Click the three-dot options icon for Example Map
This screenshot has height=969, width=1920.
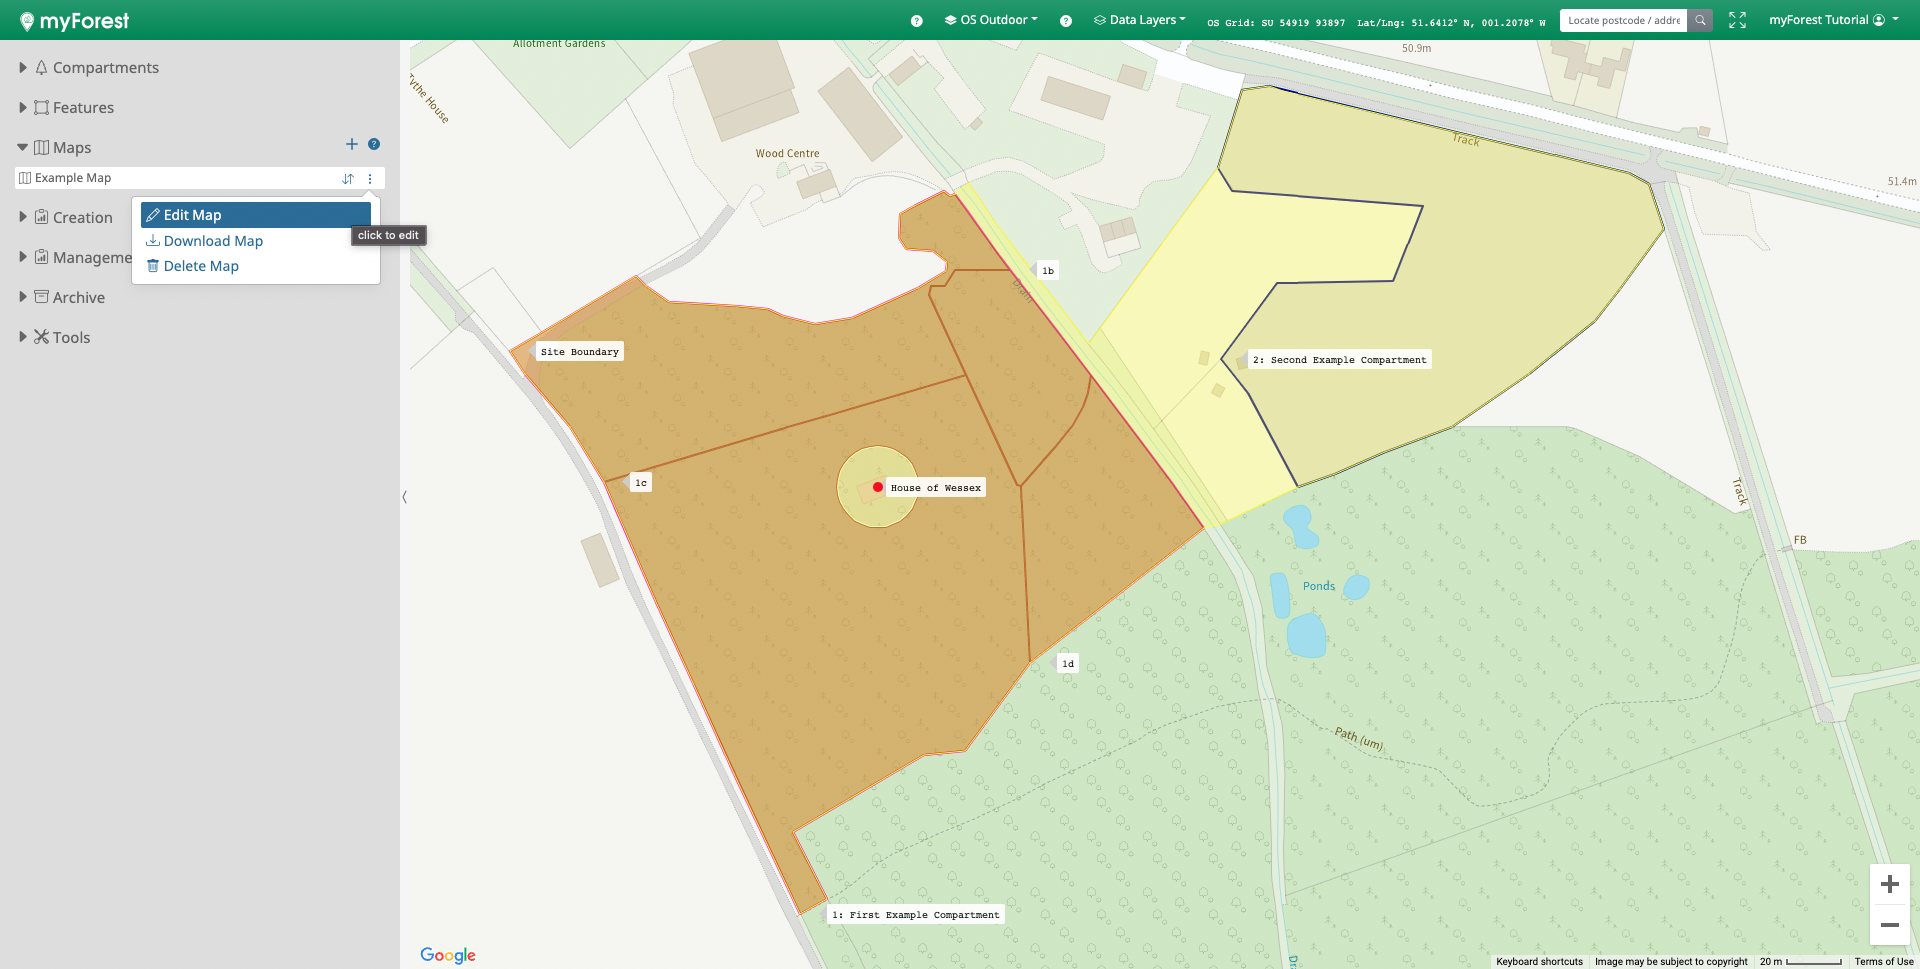pyautogui.click(x=370, y=179)
